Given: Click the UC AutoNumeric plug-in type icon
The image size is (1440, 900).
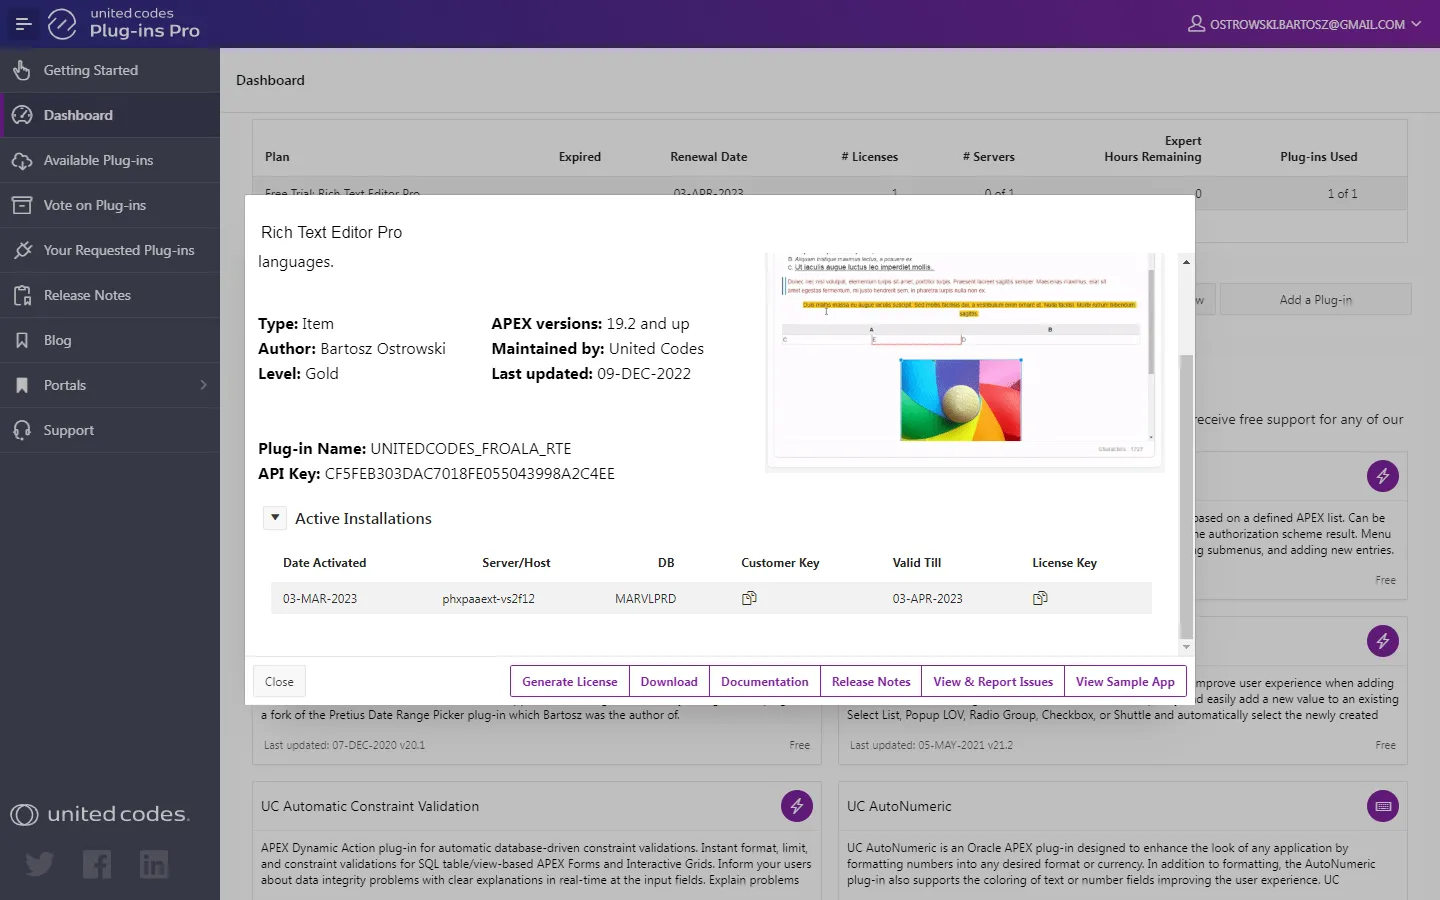Looking at the screenshot, I should (x=1383, y=806).
